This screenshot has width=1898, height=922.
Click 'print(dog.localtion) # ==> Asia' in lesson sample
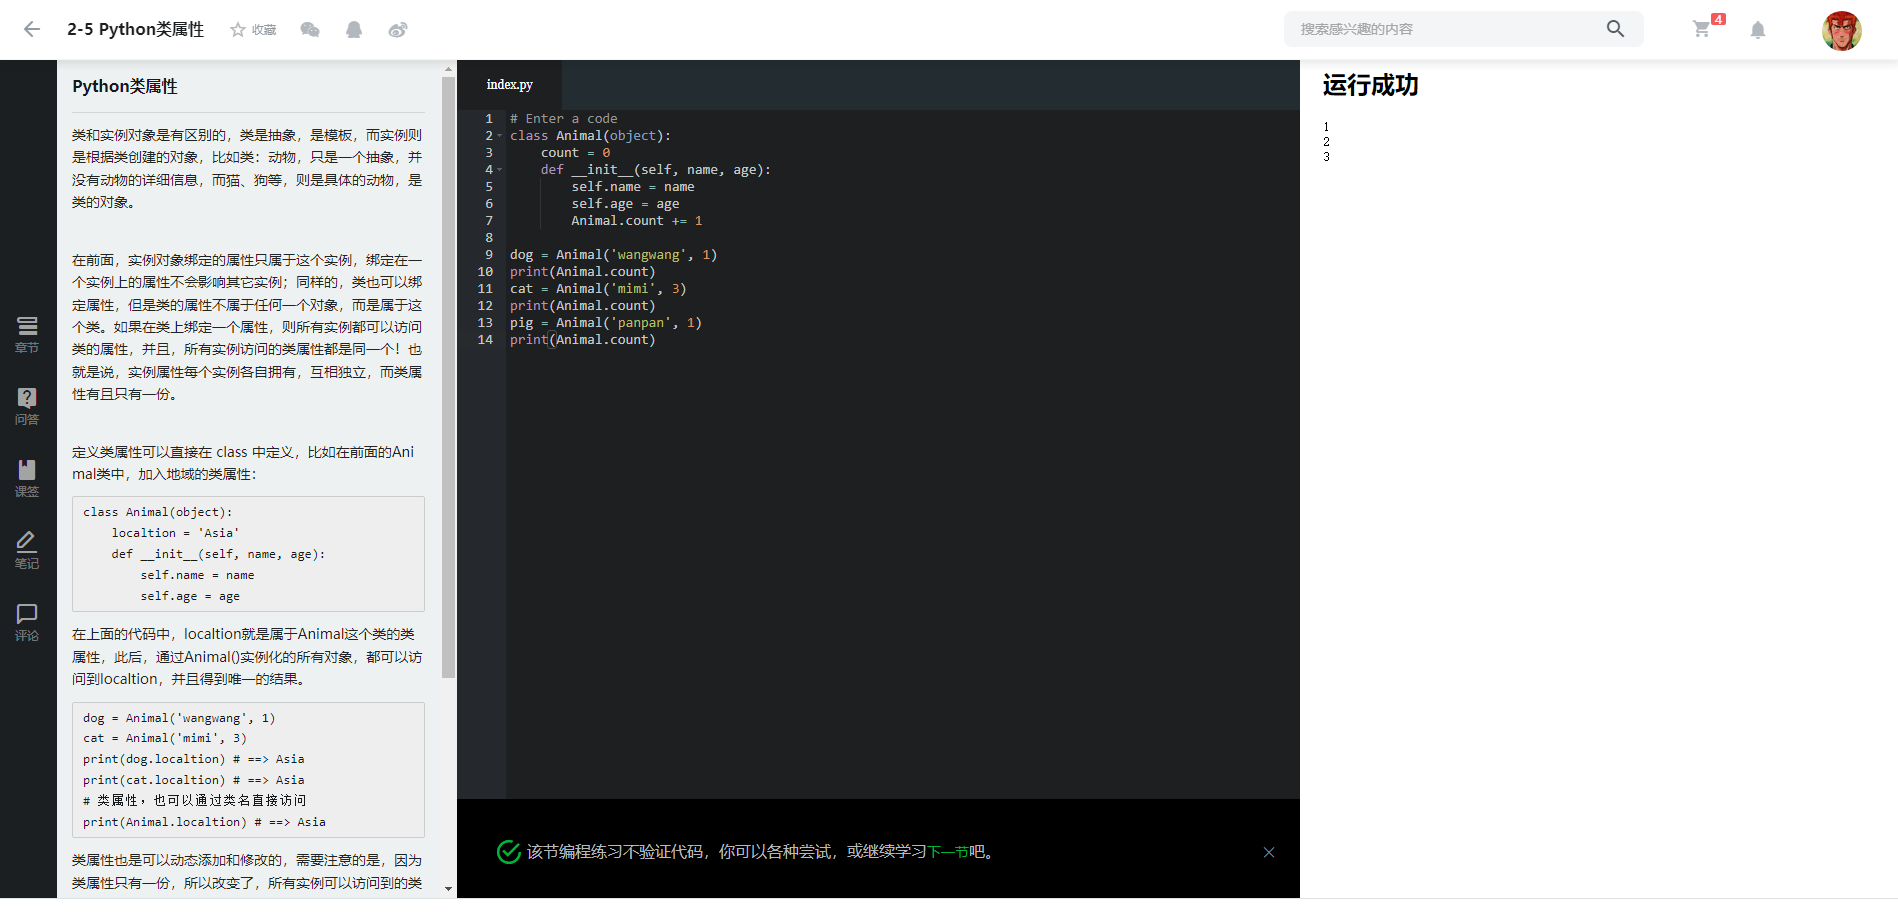pos(194,759)
